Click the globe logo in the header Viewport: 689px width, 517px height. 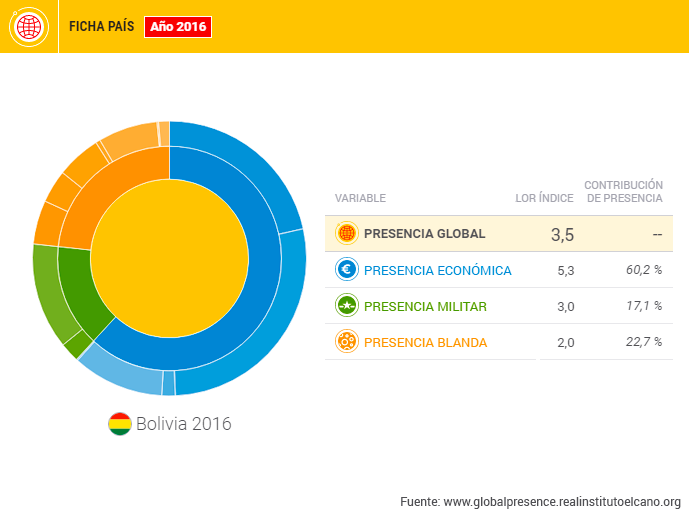coord(29,26)
